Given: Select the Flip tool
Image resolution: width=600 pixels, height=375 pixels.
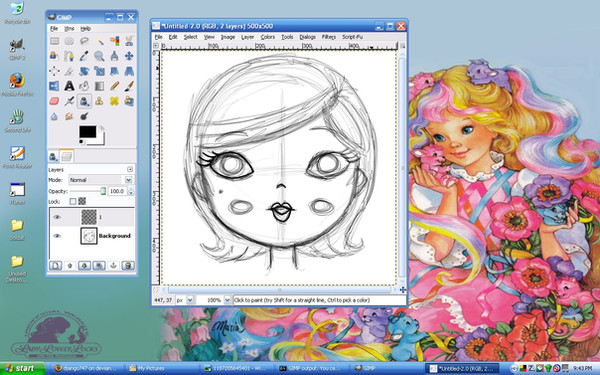Looking at the screenshot, I should click(54, 86).
